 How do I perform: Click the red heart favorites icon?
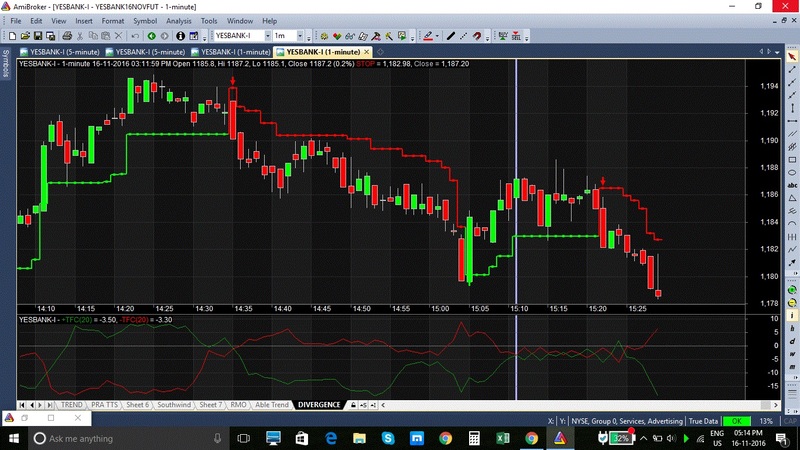pos(337,36)
